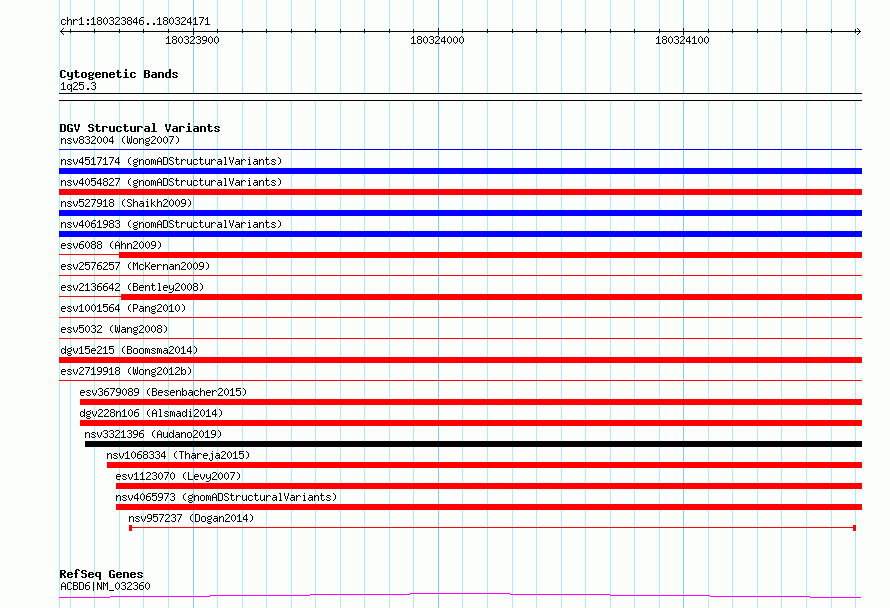Open the Cytogenetic Bands track title
Screen dimensions: 890x608
119,74
